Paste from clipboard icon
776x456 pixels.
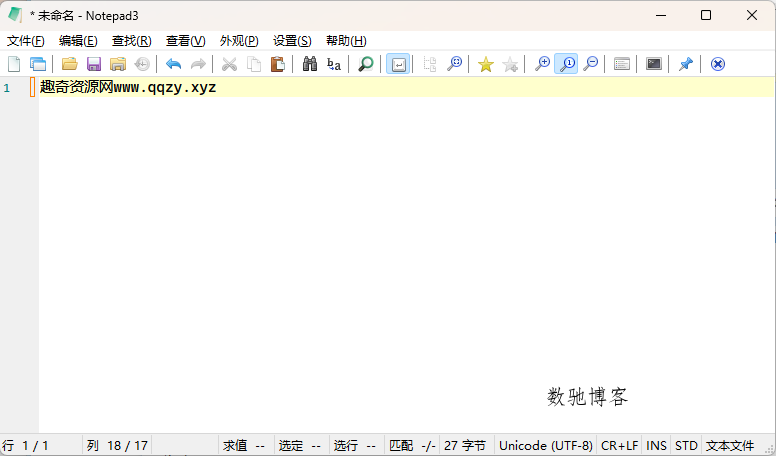tap(278, 64)
